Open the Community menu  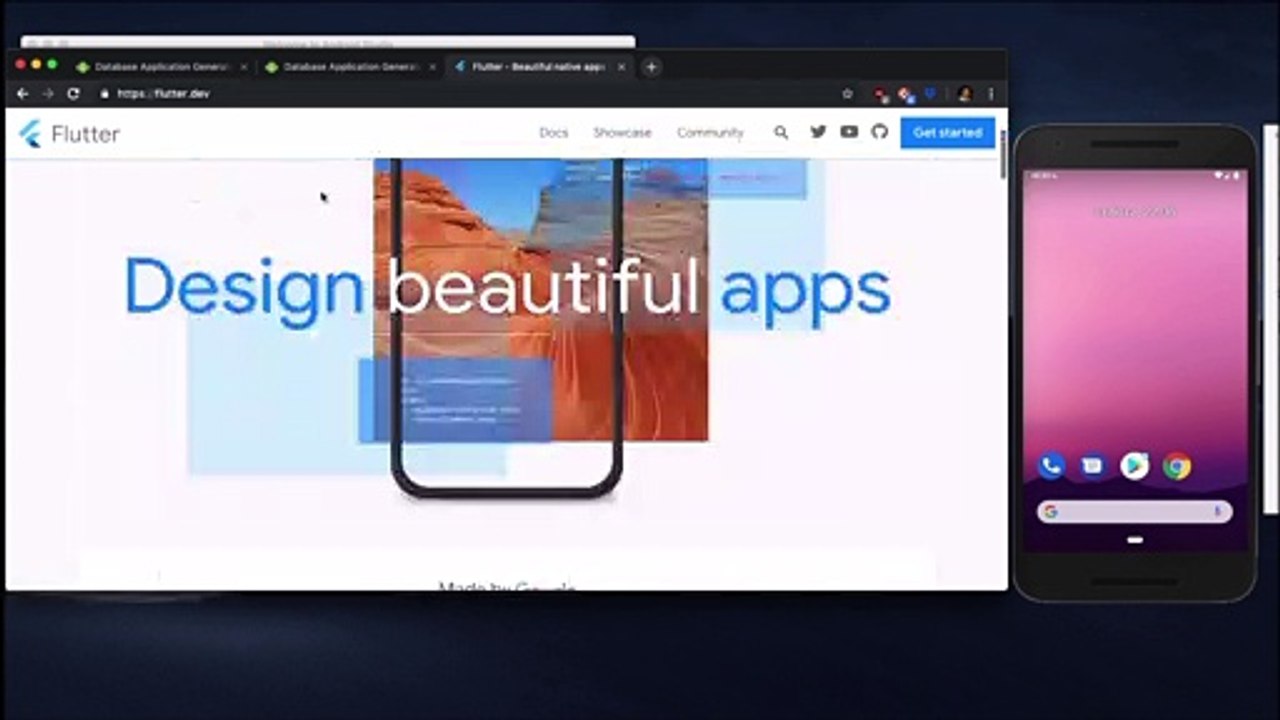pyautogui.click(x=710, y=132)
